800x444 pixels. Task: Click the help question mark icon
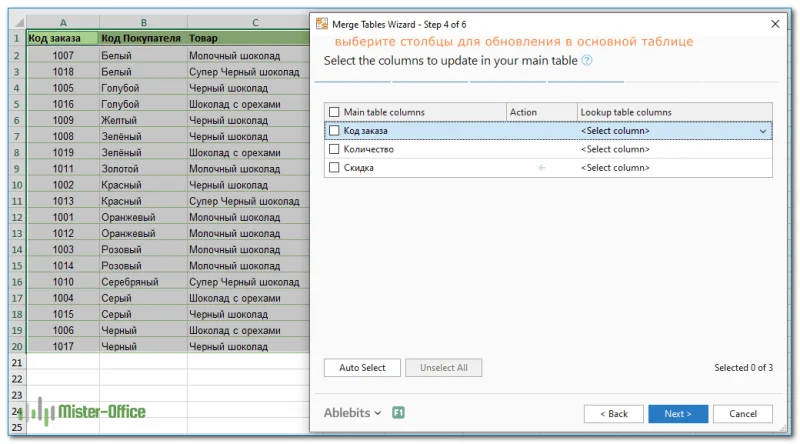click(587, 61)
